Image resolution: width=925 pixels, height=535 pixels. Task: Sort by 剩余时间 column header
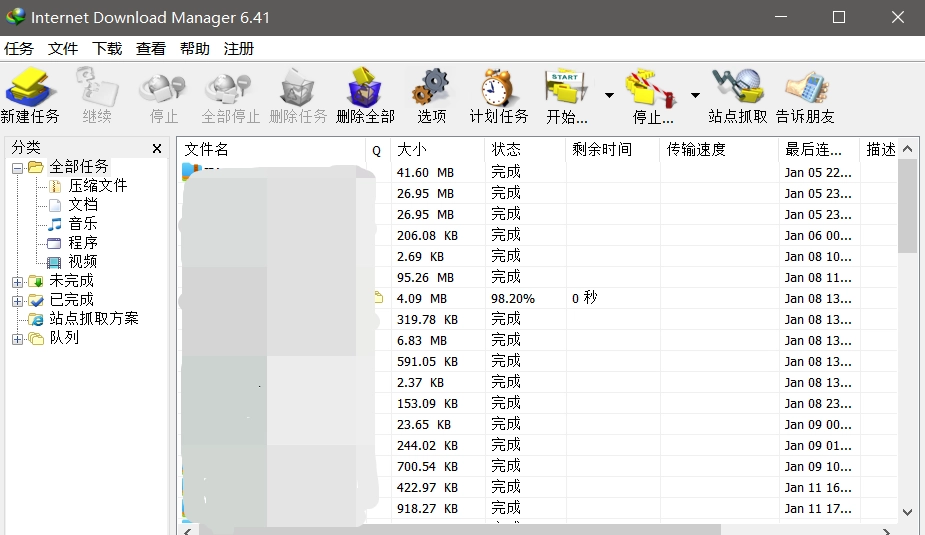[612, 149]
